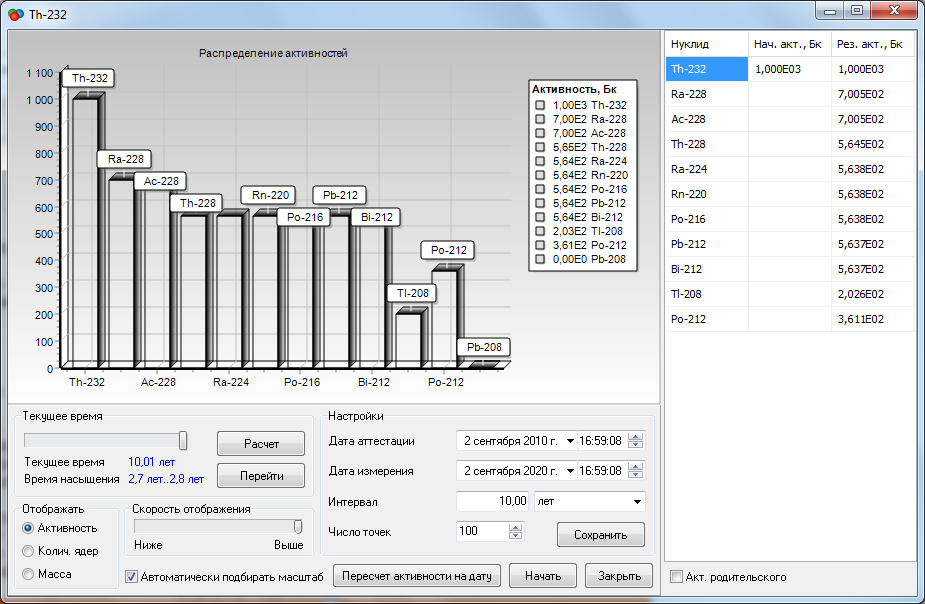The height and width of the screenshot is (604, 925).
Task: Click the Текущее время slider handle
Action: coord(183,441)
